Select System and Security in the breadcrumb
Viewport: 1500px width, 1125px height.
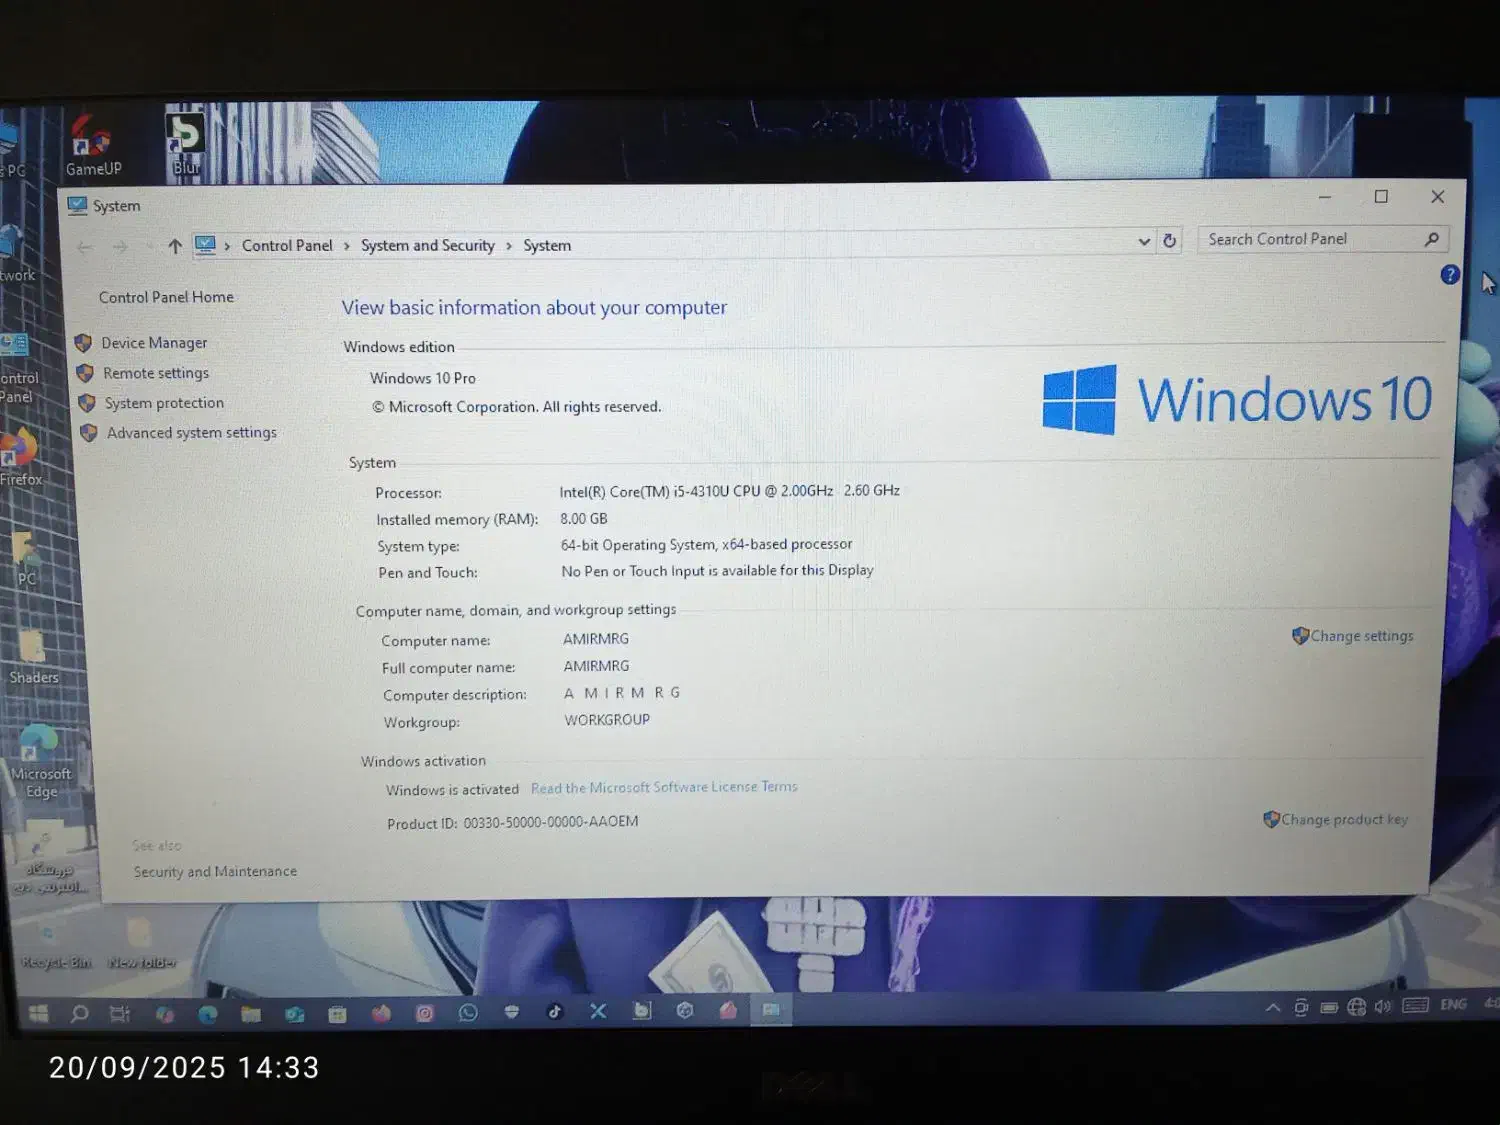[428, 246]
